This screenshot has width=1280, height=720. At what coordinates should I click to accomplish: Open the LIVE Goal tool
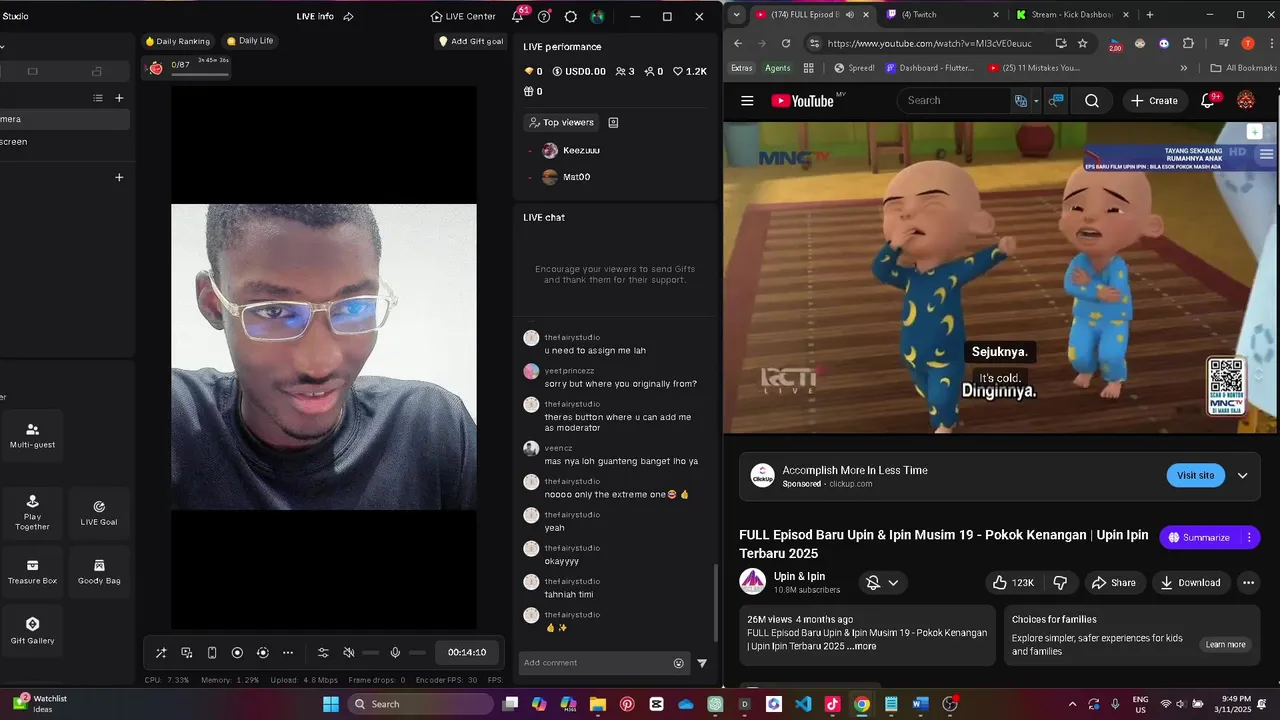tap(99, 513)
